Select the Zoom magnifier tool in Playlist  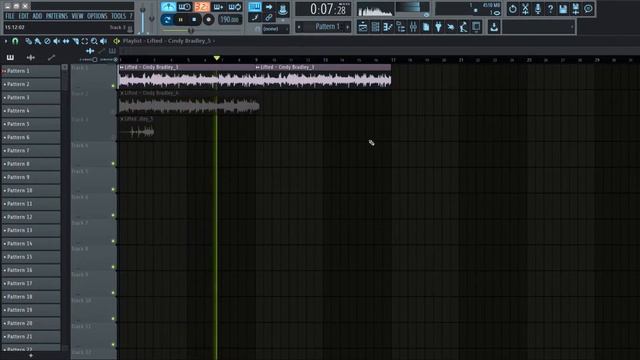tap(94, 41)
